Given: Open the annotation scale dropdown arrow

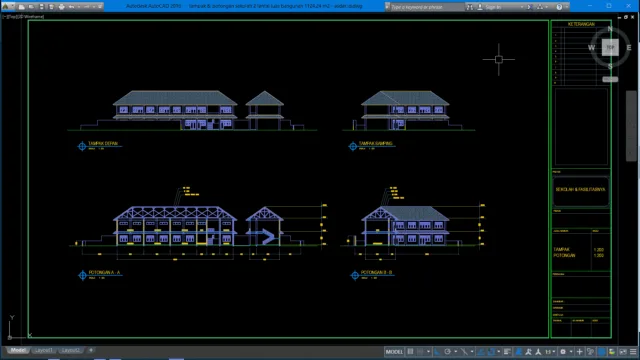Looking at the screenshot, I should point(554,352).
